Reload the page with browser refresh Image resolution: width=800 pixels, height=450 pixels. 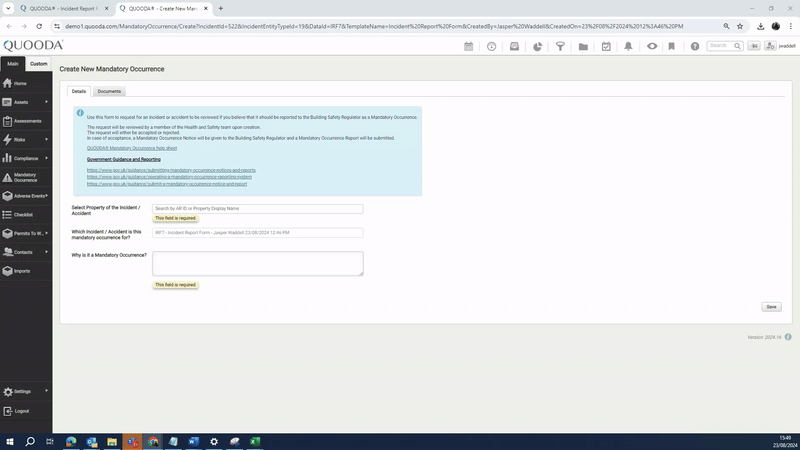(39, 26)
